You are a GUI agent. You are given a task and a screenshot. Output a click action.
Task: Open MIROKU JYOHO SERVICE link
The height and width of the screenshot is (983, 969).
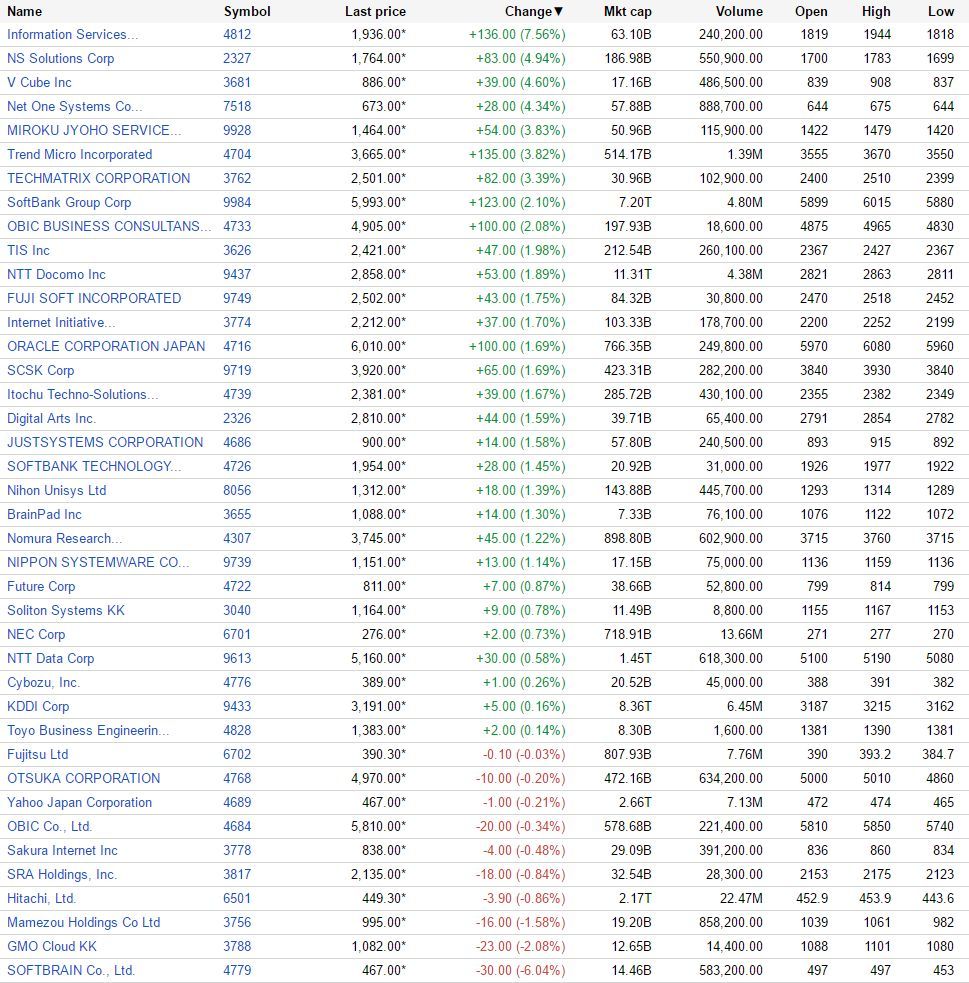pyautogui.click(x=94, y=130)
